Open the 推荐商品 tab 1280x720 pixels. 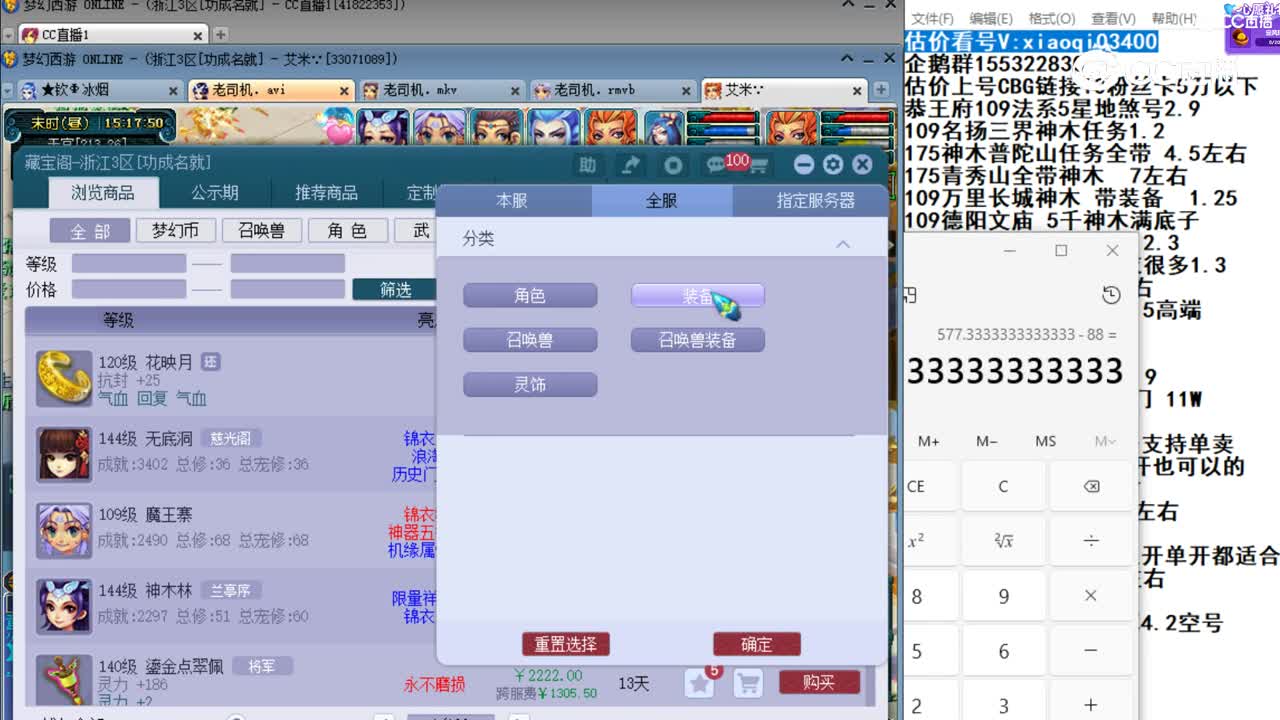click(x=326, y=193)
